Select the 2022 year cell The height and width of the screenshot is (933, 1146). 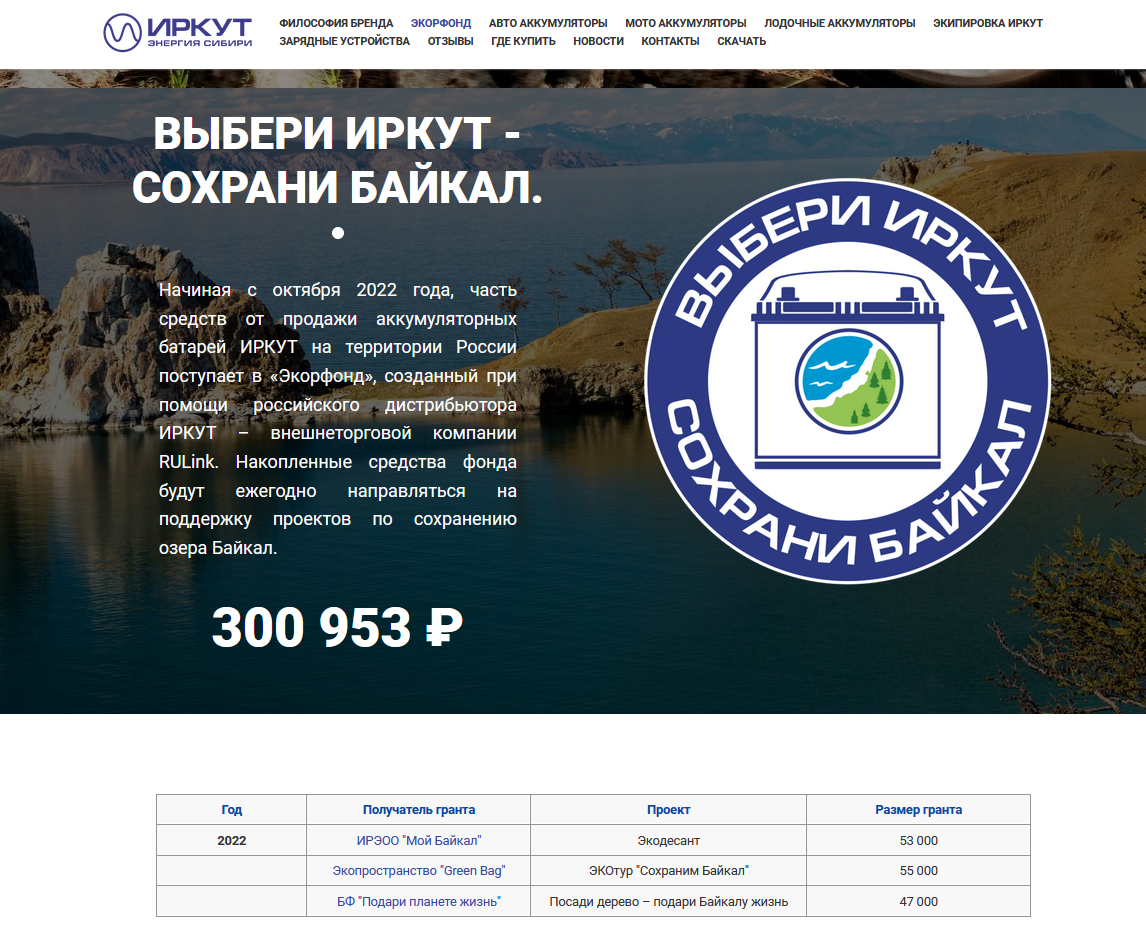tap(232, 841)
